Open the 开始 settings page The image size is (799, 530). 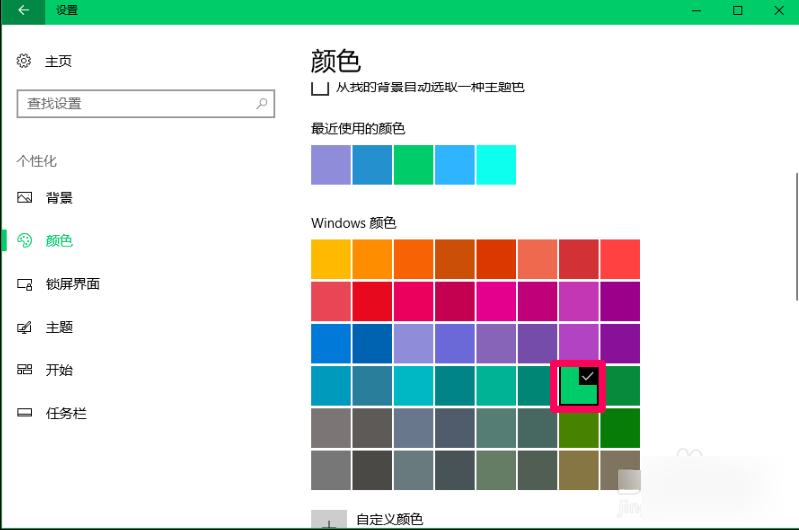(59, 369)
